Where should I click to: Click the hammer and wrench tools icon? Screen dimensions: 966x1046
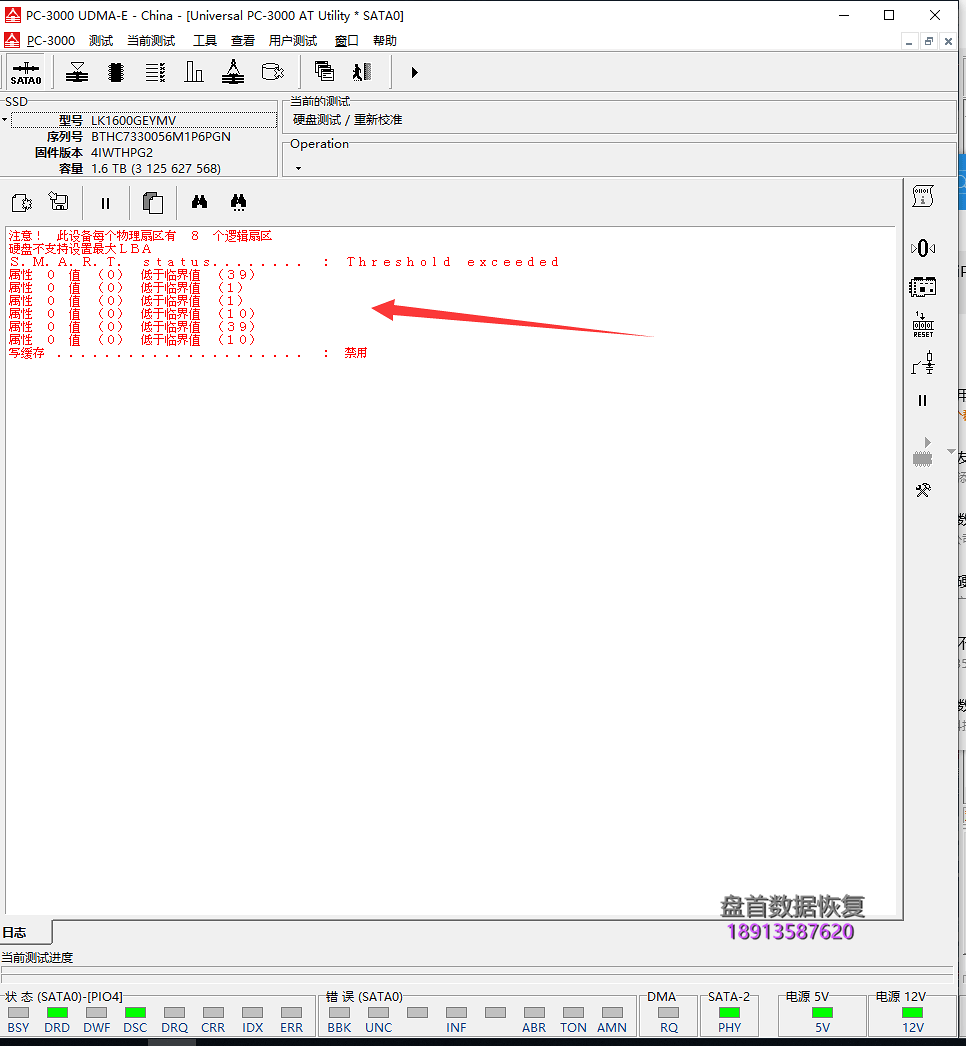(923, 490)
